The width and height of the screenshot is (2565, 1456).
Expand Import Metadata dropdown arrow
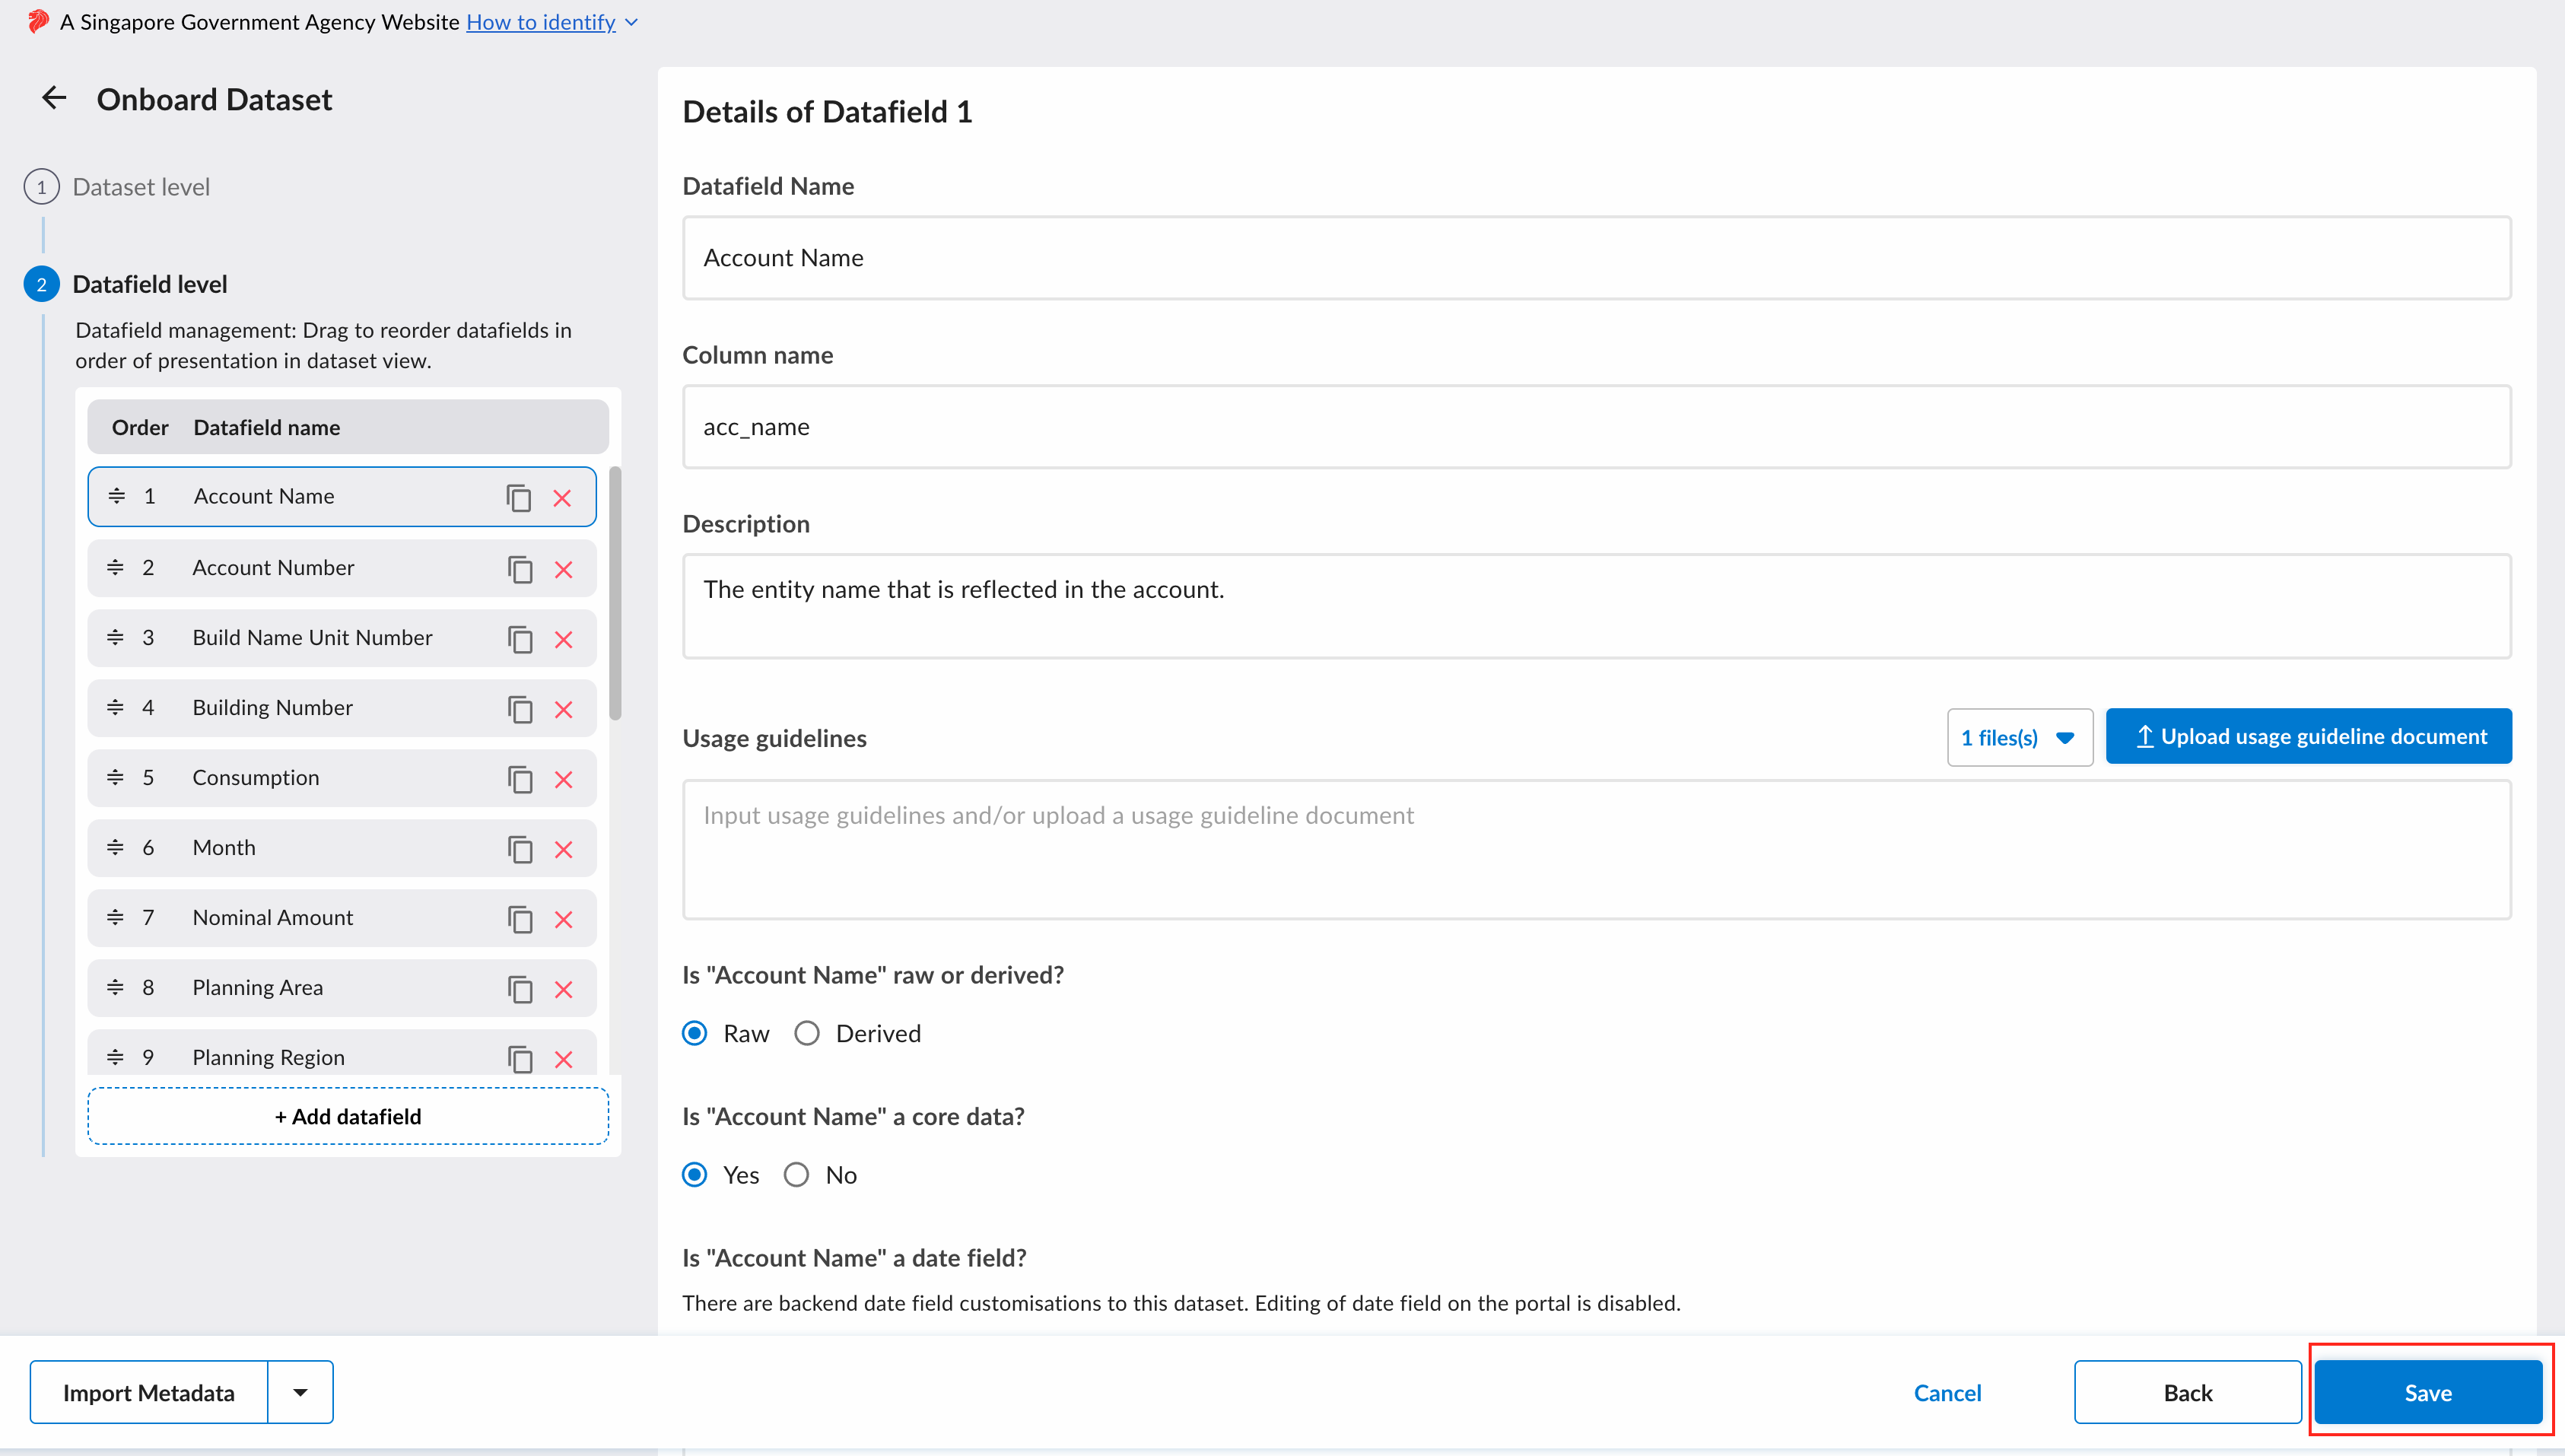coord(300,1392)
